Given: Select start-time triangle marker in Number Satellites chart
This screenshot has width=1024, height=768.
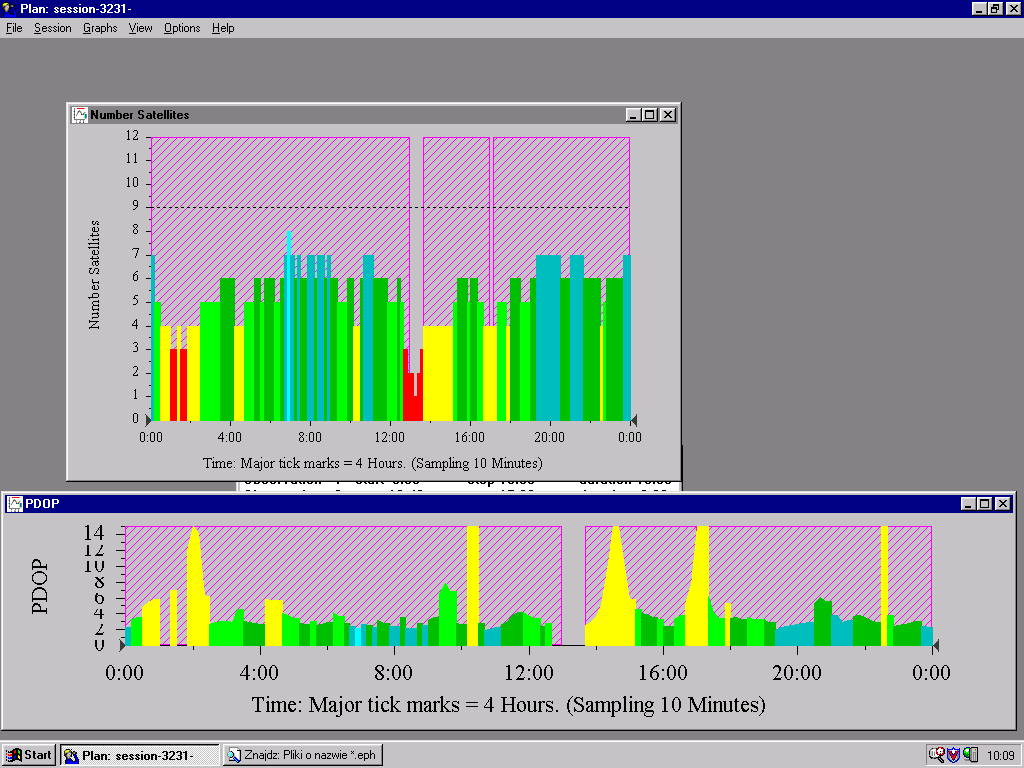Looking at the screenshot, I should [148, 419].
